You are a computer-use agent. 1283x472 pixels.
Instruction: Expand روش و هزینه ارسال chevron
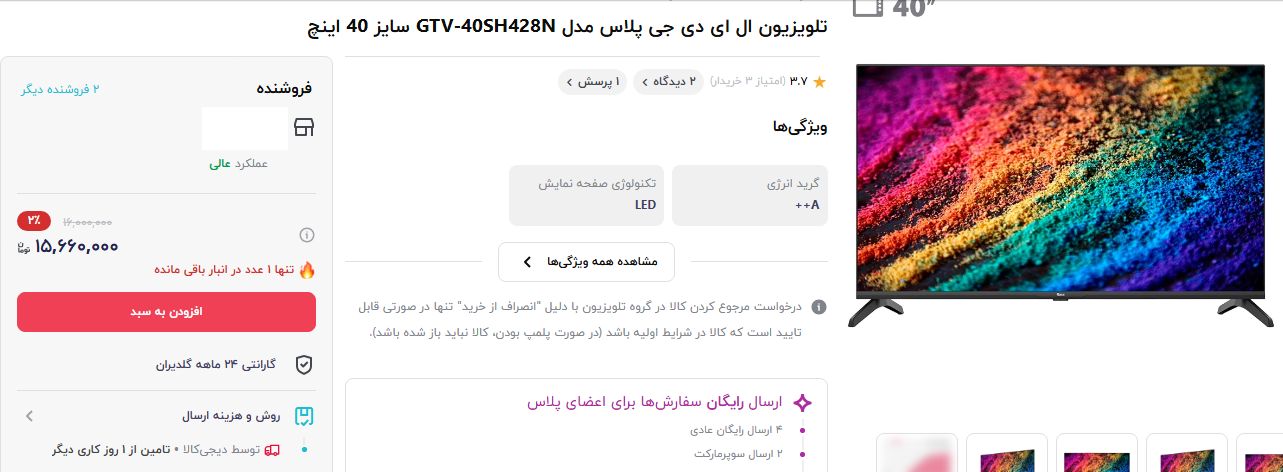click(x=29, y=416)
